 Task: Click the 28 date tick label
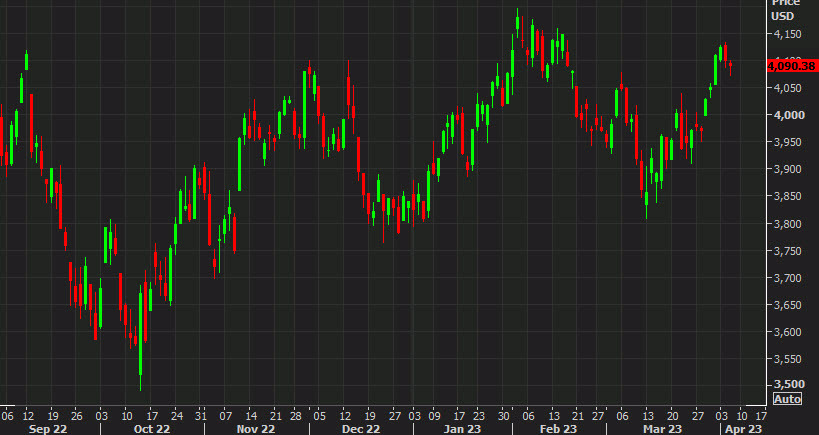(296, 416)
